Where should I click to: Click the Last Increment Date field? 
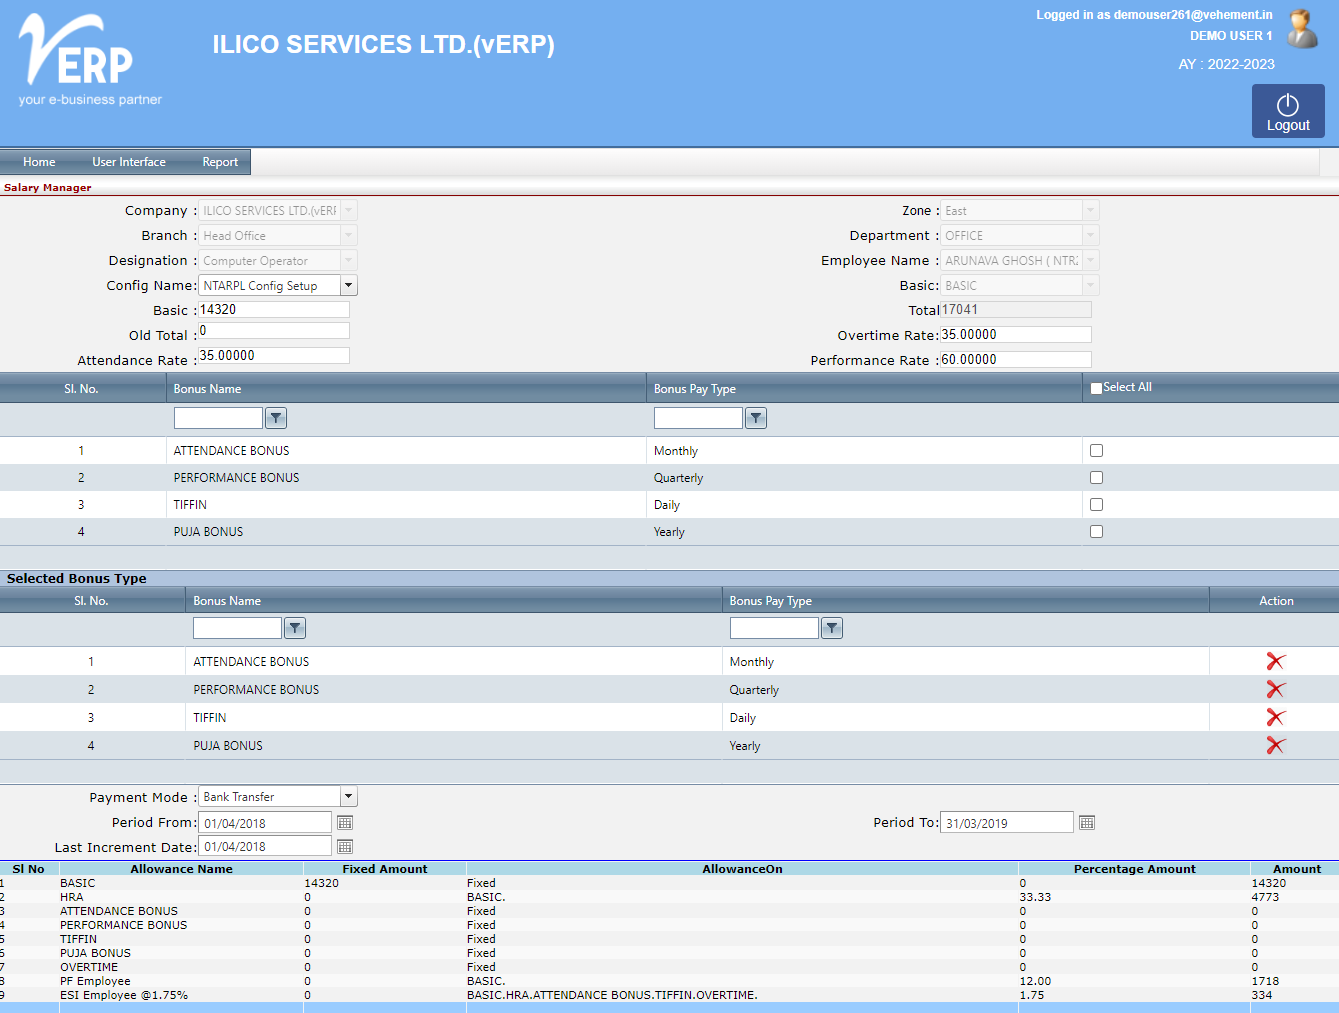coord(265,846)
